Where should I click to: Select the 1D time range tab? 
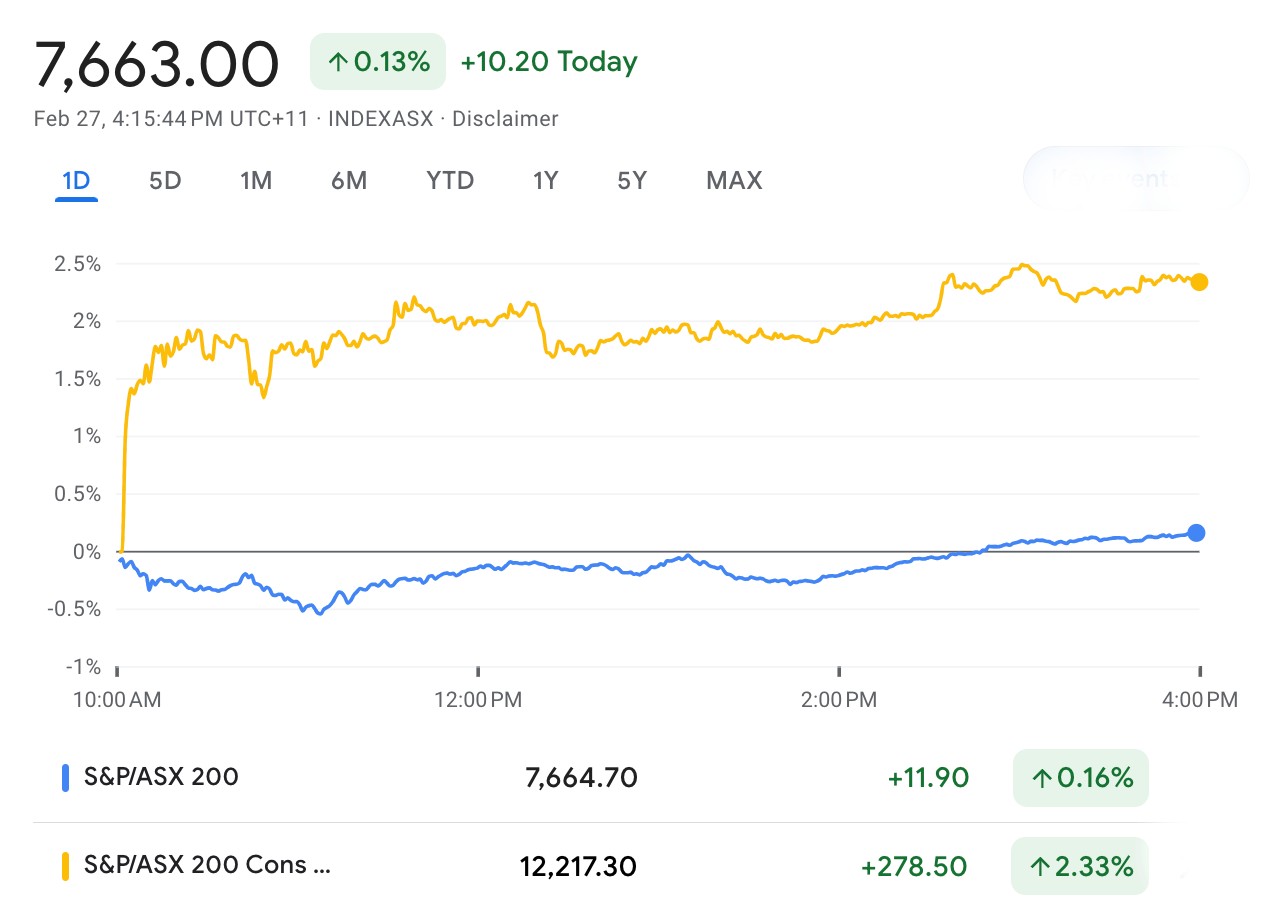pyautogui.click(x=76, y=181)
